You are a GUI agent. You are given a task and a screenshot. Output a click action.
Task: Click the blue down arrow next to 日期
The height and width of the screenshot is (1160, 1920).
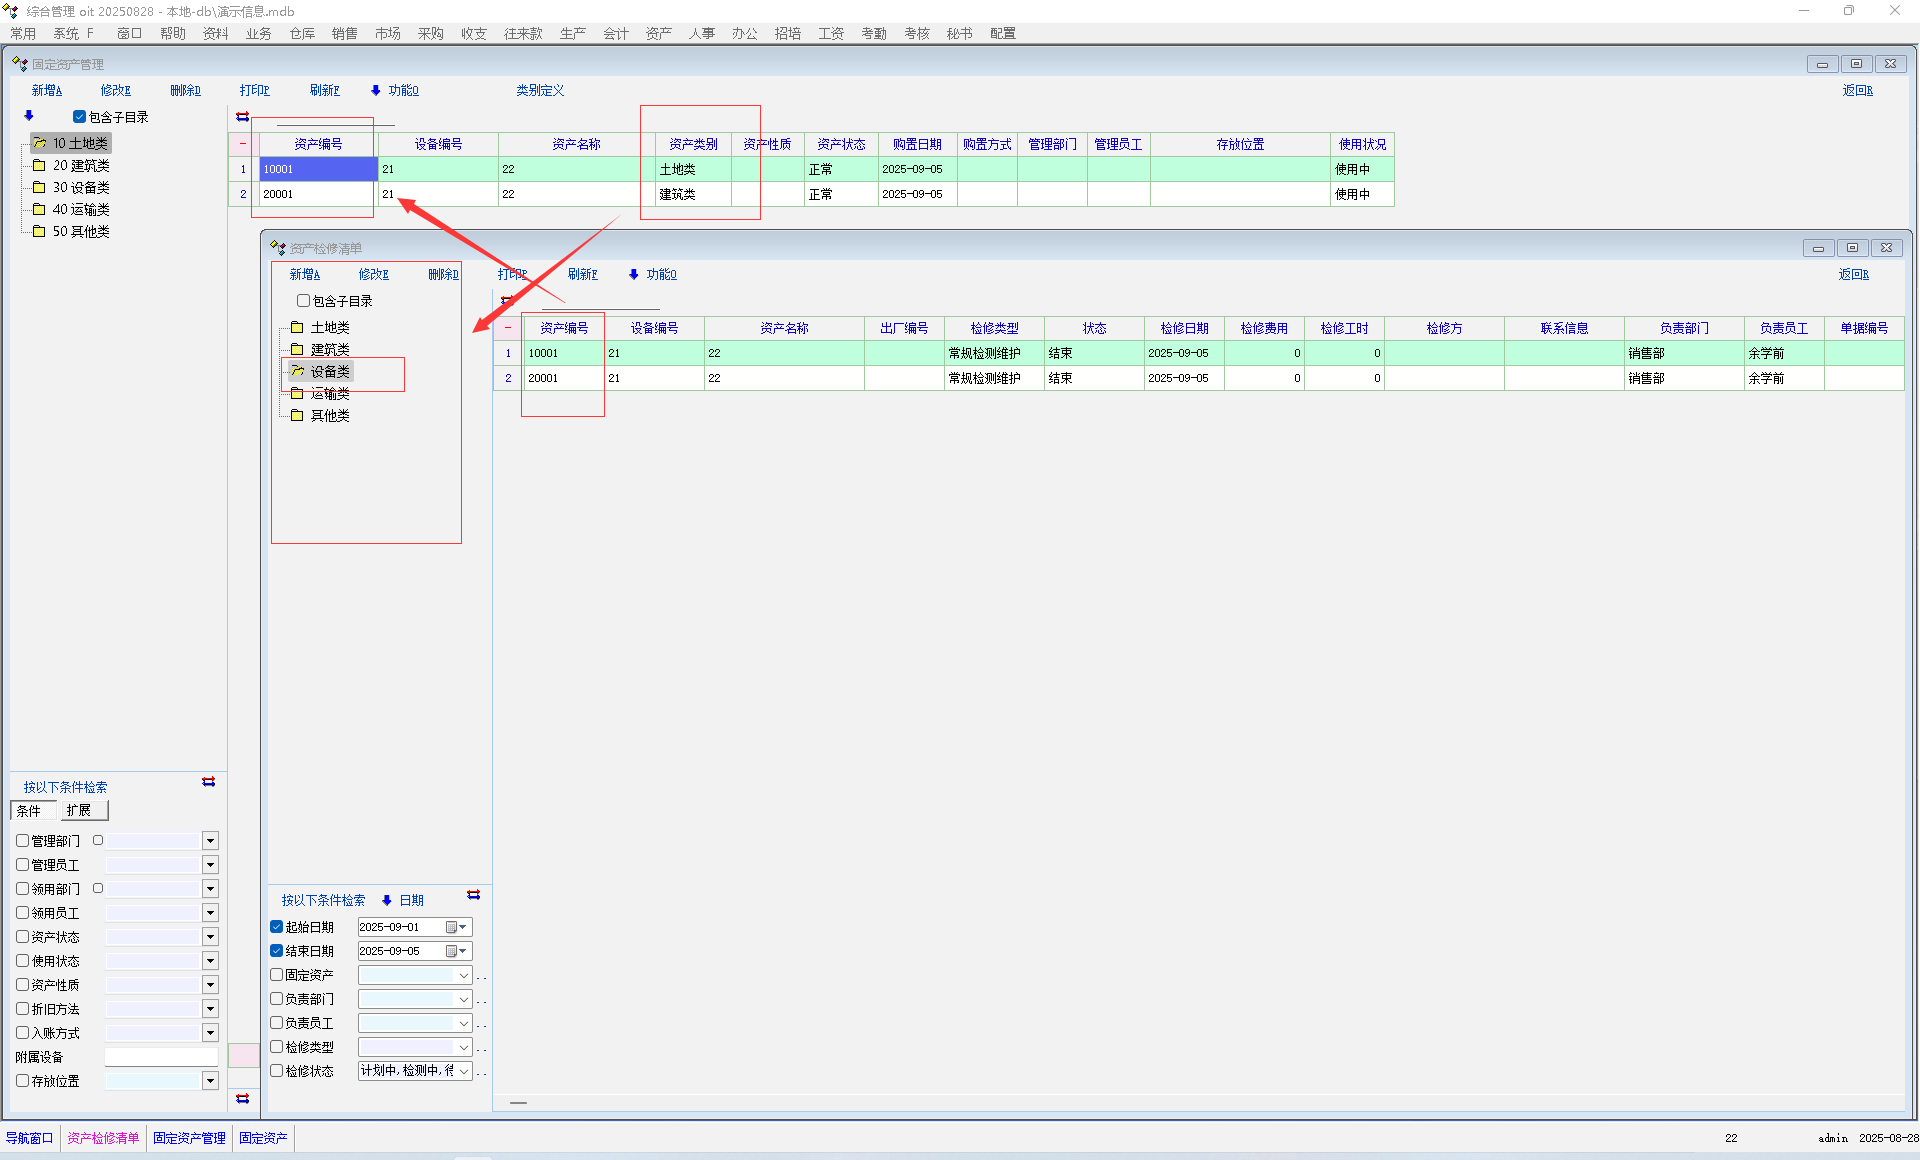tap(387, 900)
